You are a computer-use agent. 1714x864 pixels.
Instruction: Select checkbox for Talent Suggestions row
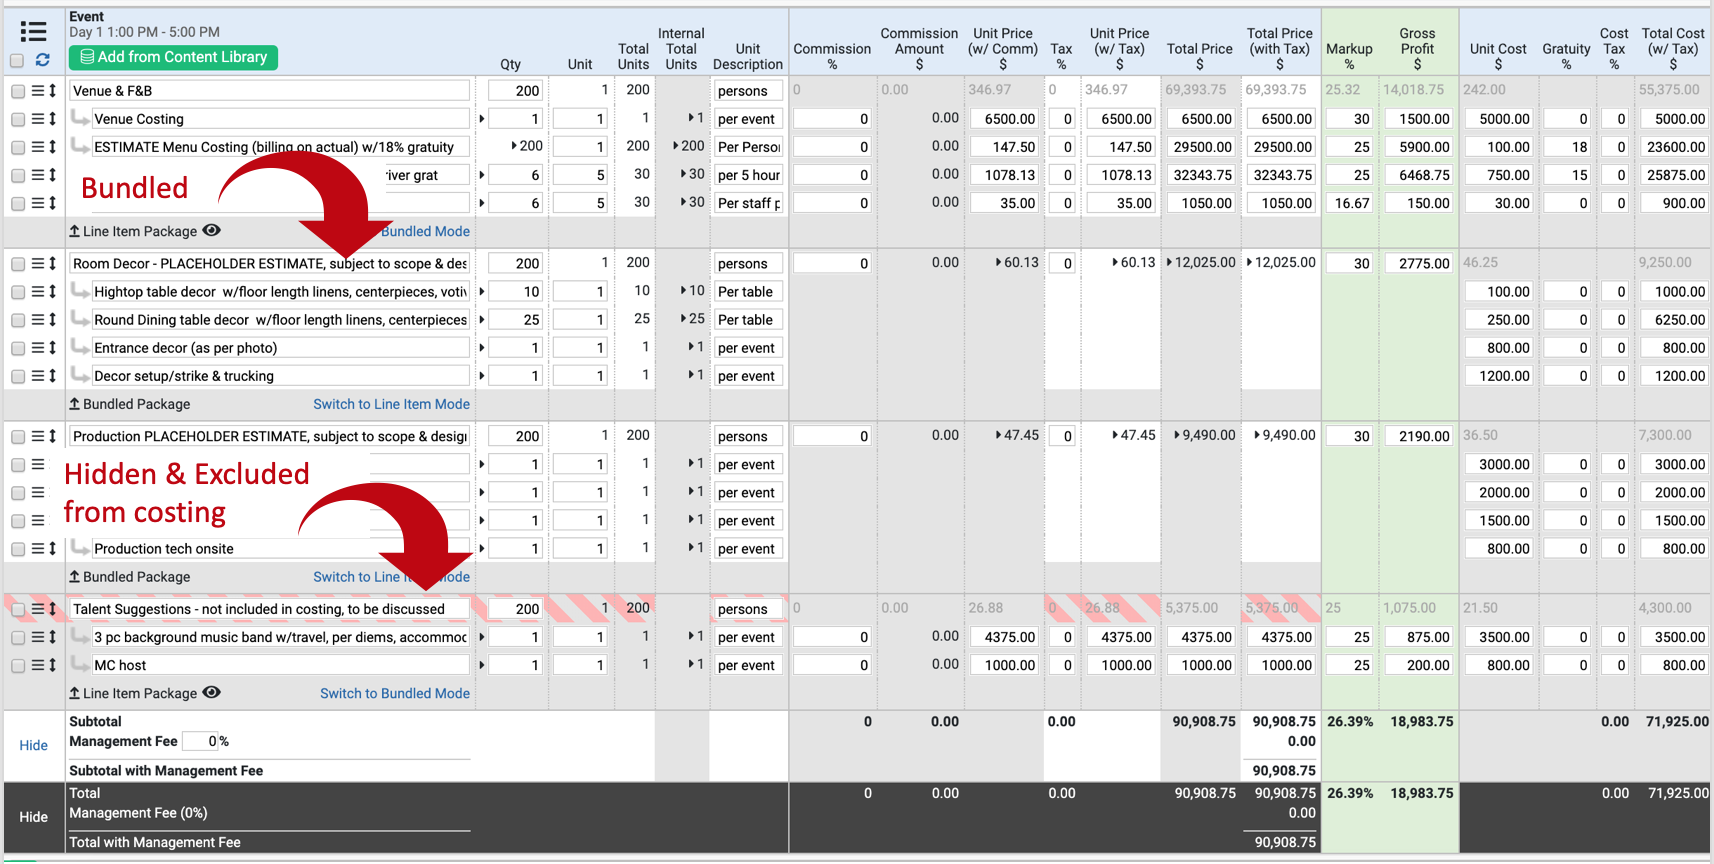pos(18,609)
